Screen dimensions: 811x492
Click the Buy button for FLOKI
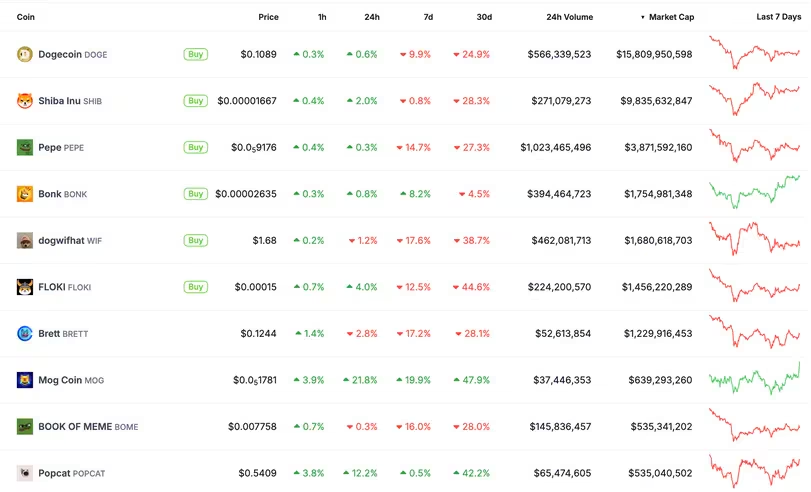click(x=196, y=287)
